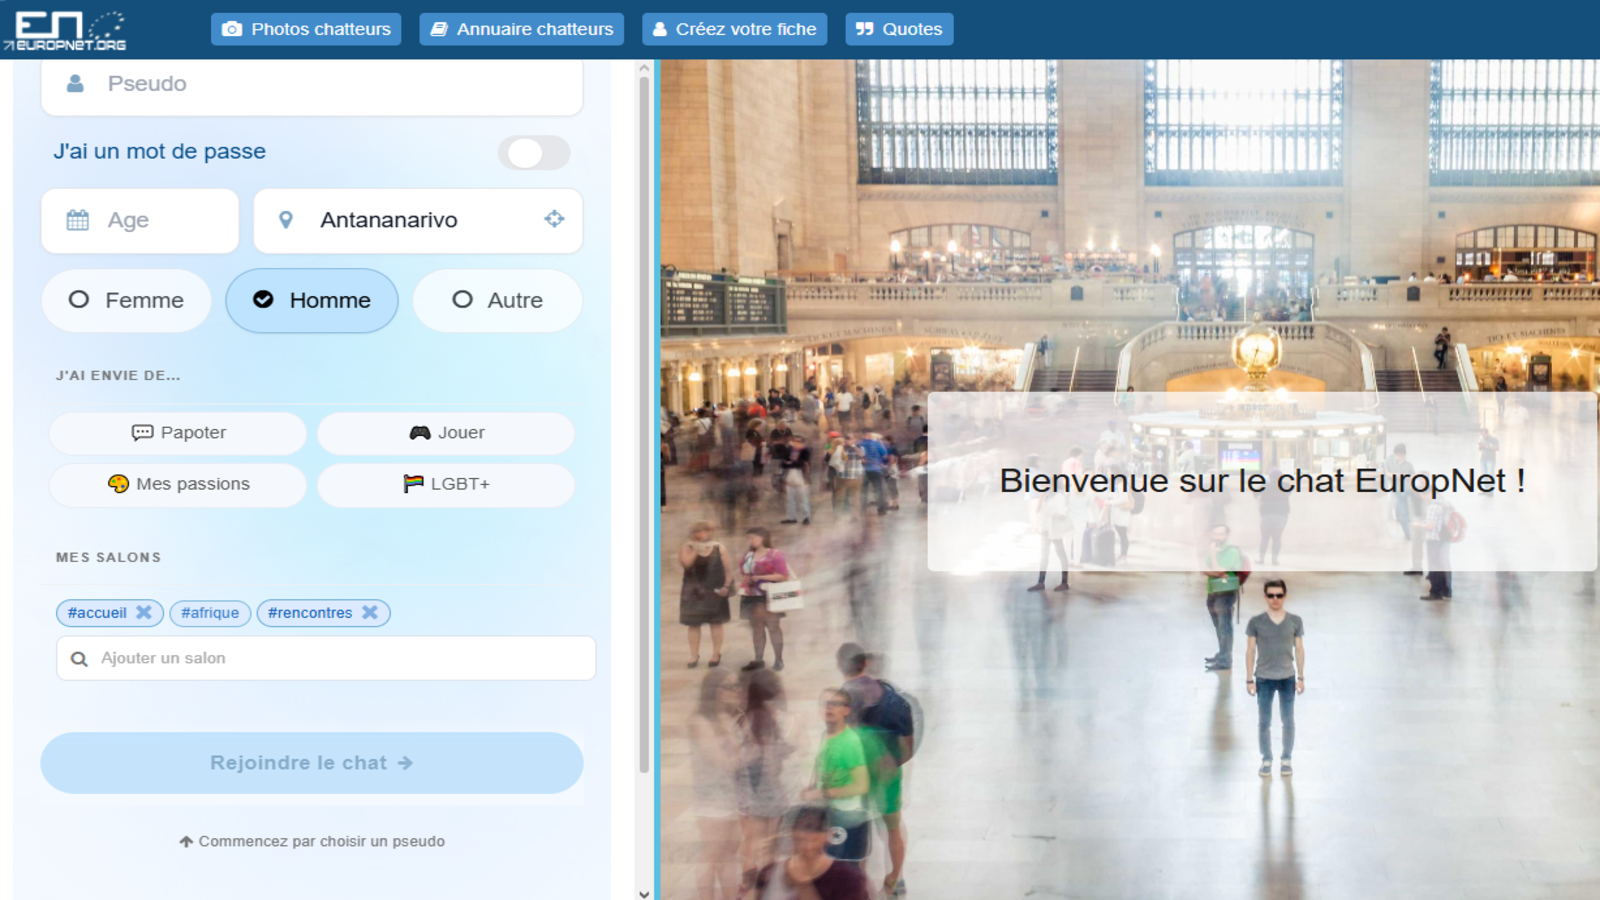Remove the #accueil salon tag
This screenshot has height=900, width=1600.
coord(144,612)
